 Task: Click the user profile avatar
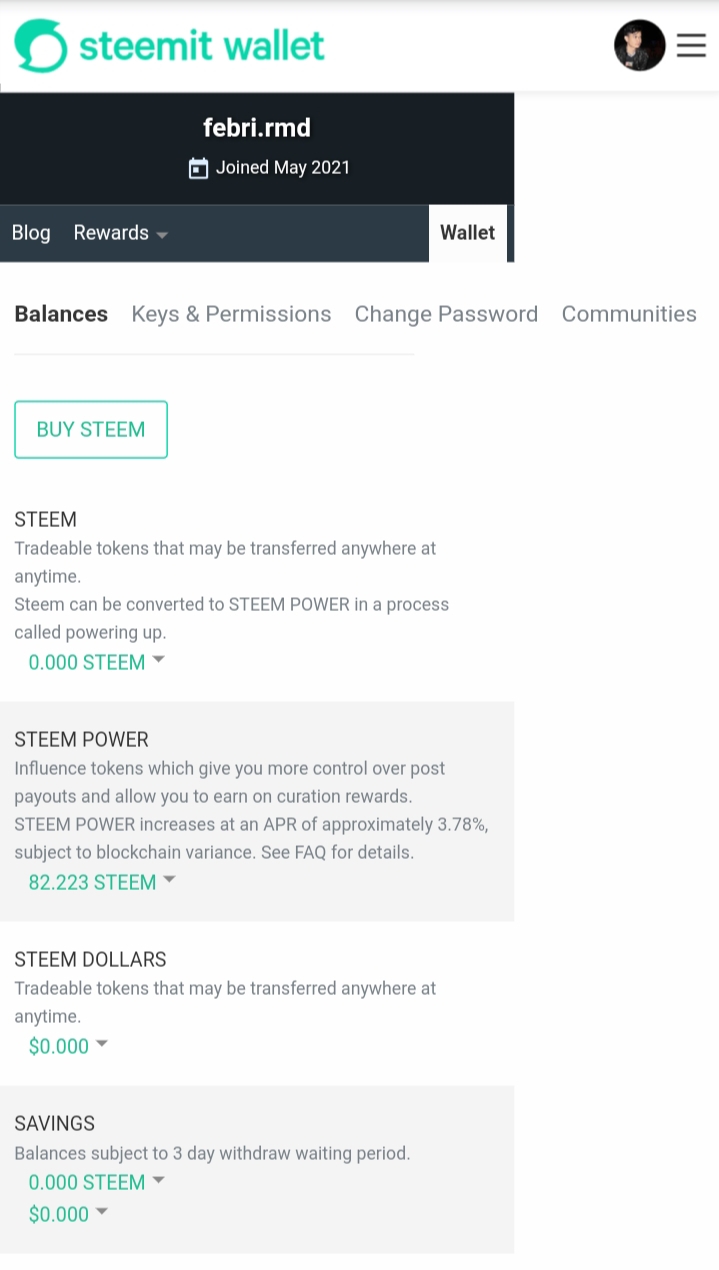pos(639,45)
